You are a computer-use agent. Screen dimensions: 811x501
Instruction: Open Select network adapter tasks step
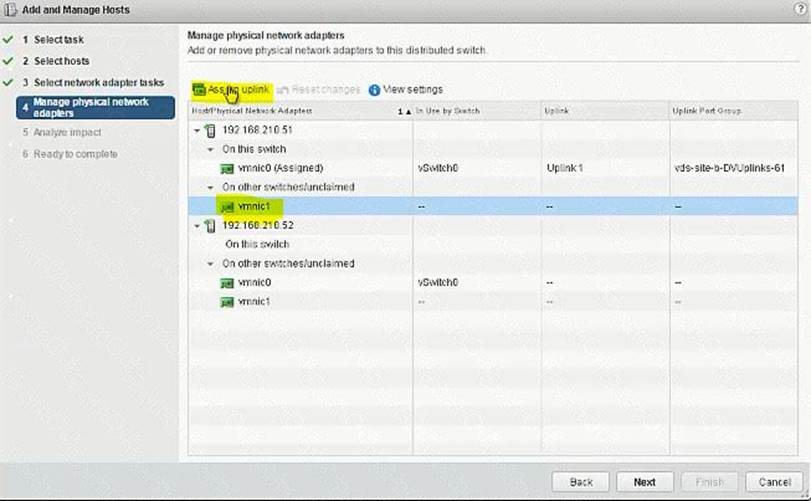(98, 82)
